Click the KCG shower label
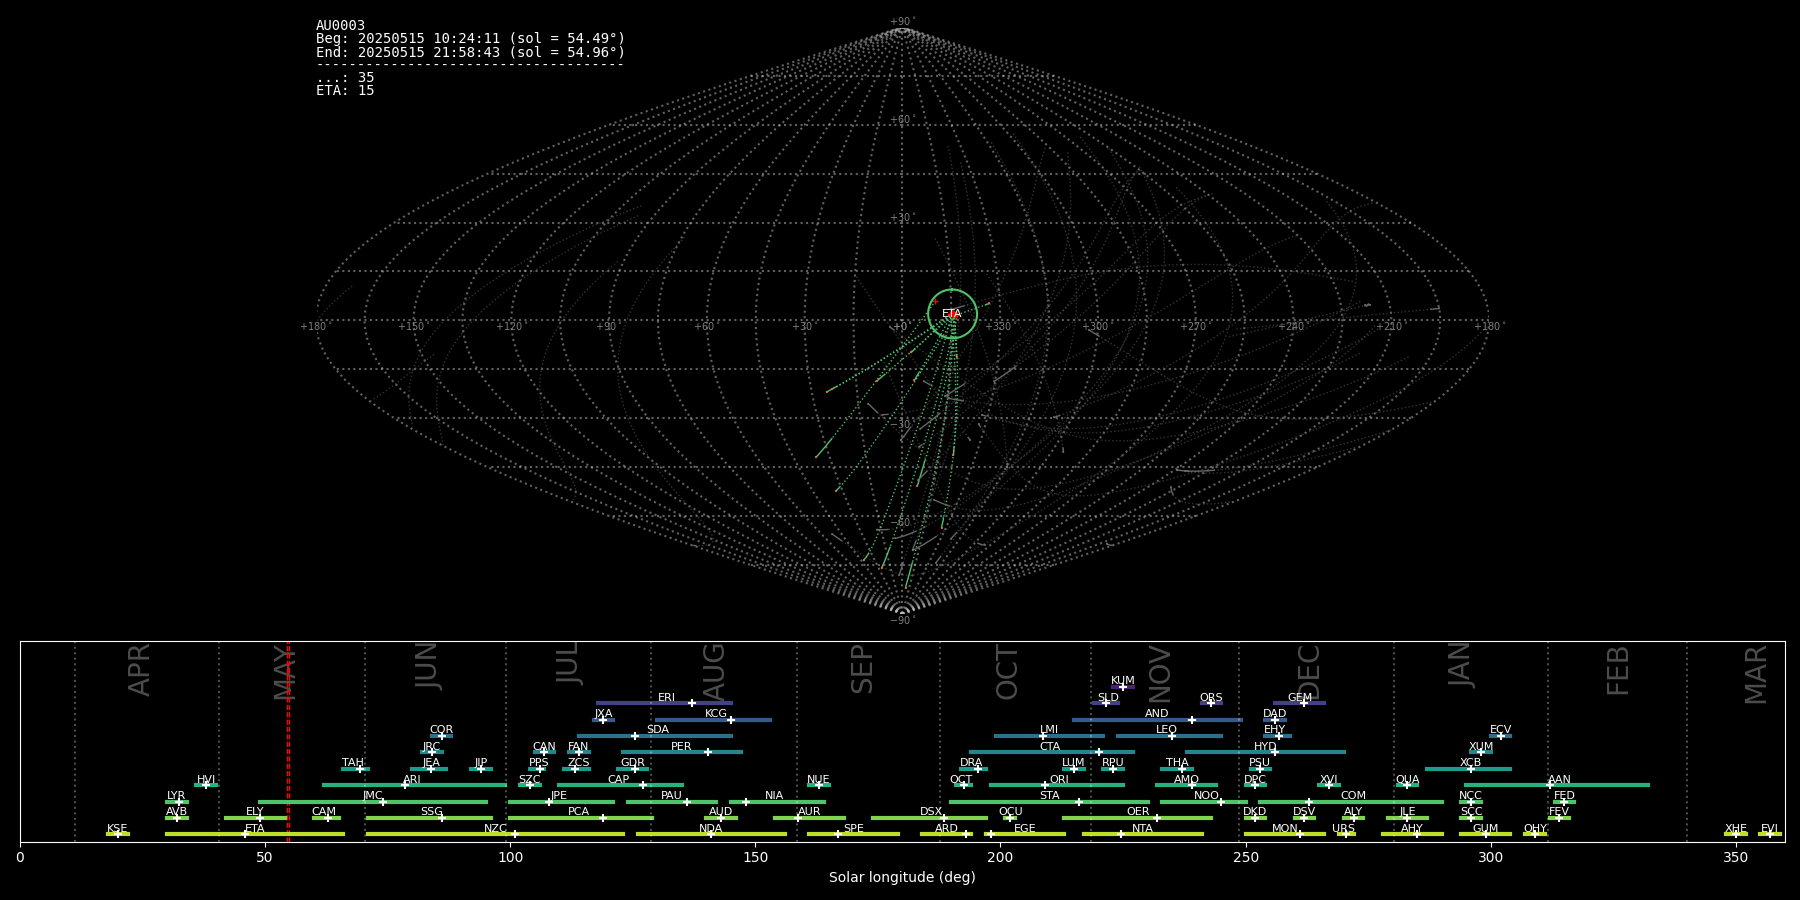The height and width of the screenshot is (900, 1800). click(x=716, y=714)
